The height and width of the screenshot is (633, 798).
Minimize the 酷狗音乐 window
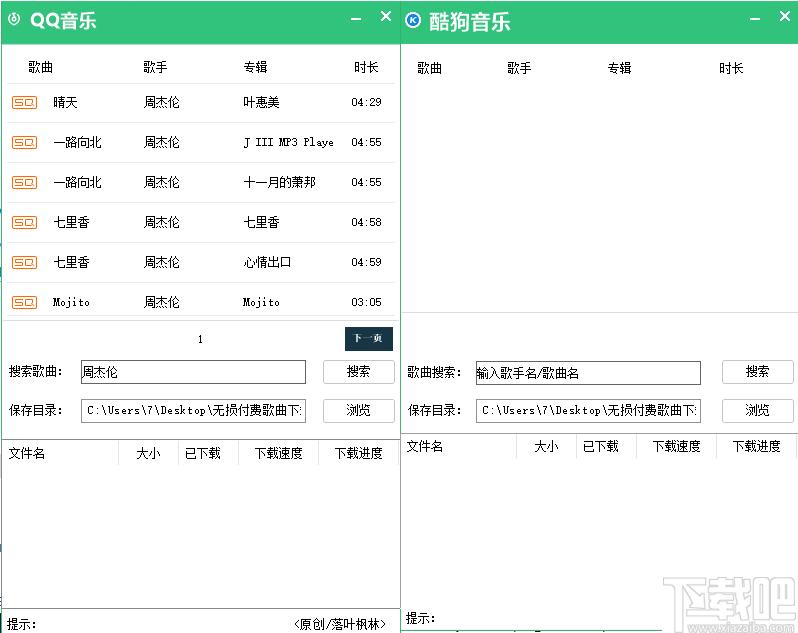755,19
